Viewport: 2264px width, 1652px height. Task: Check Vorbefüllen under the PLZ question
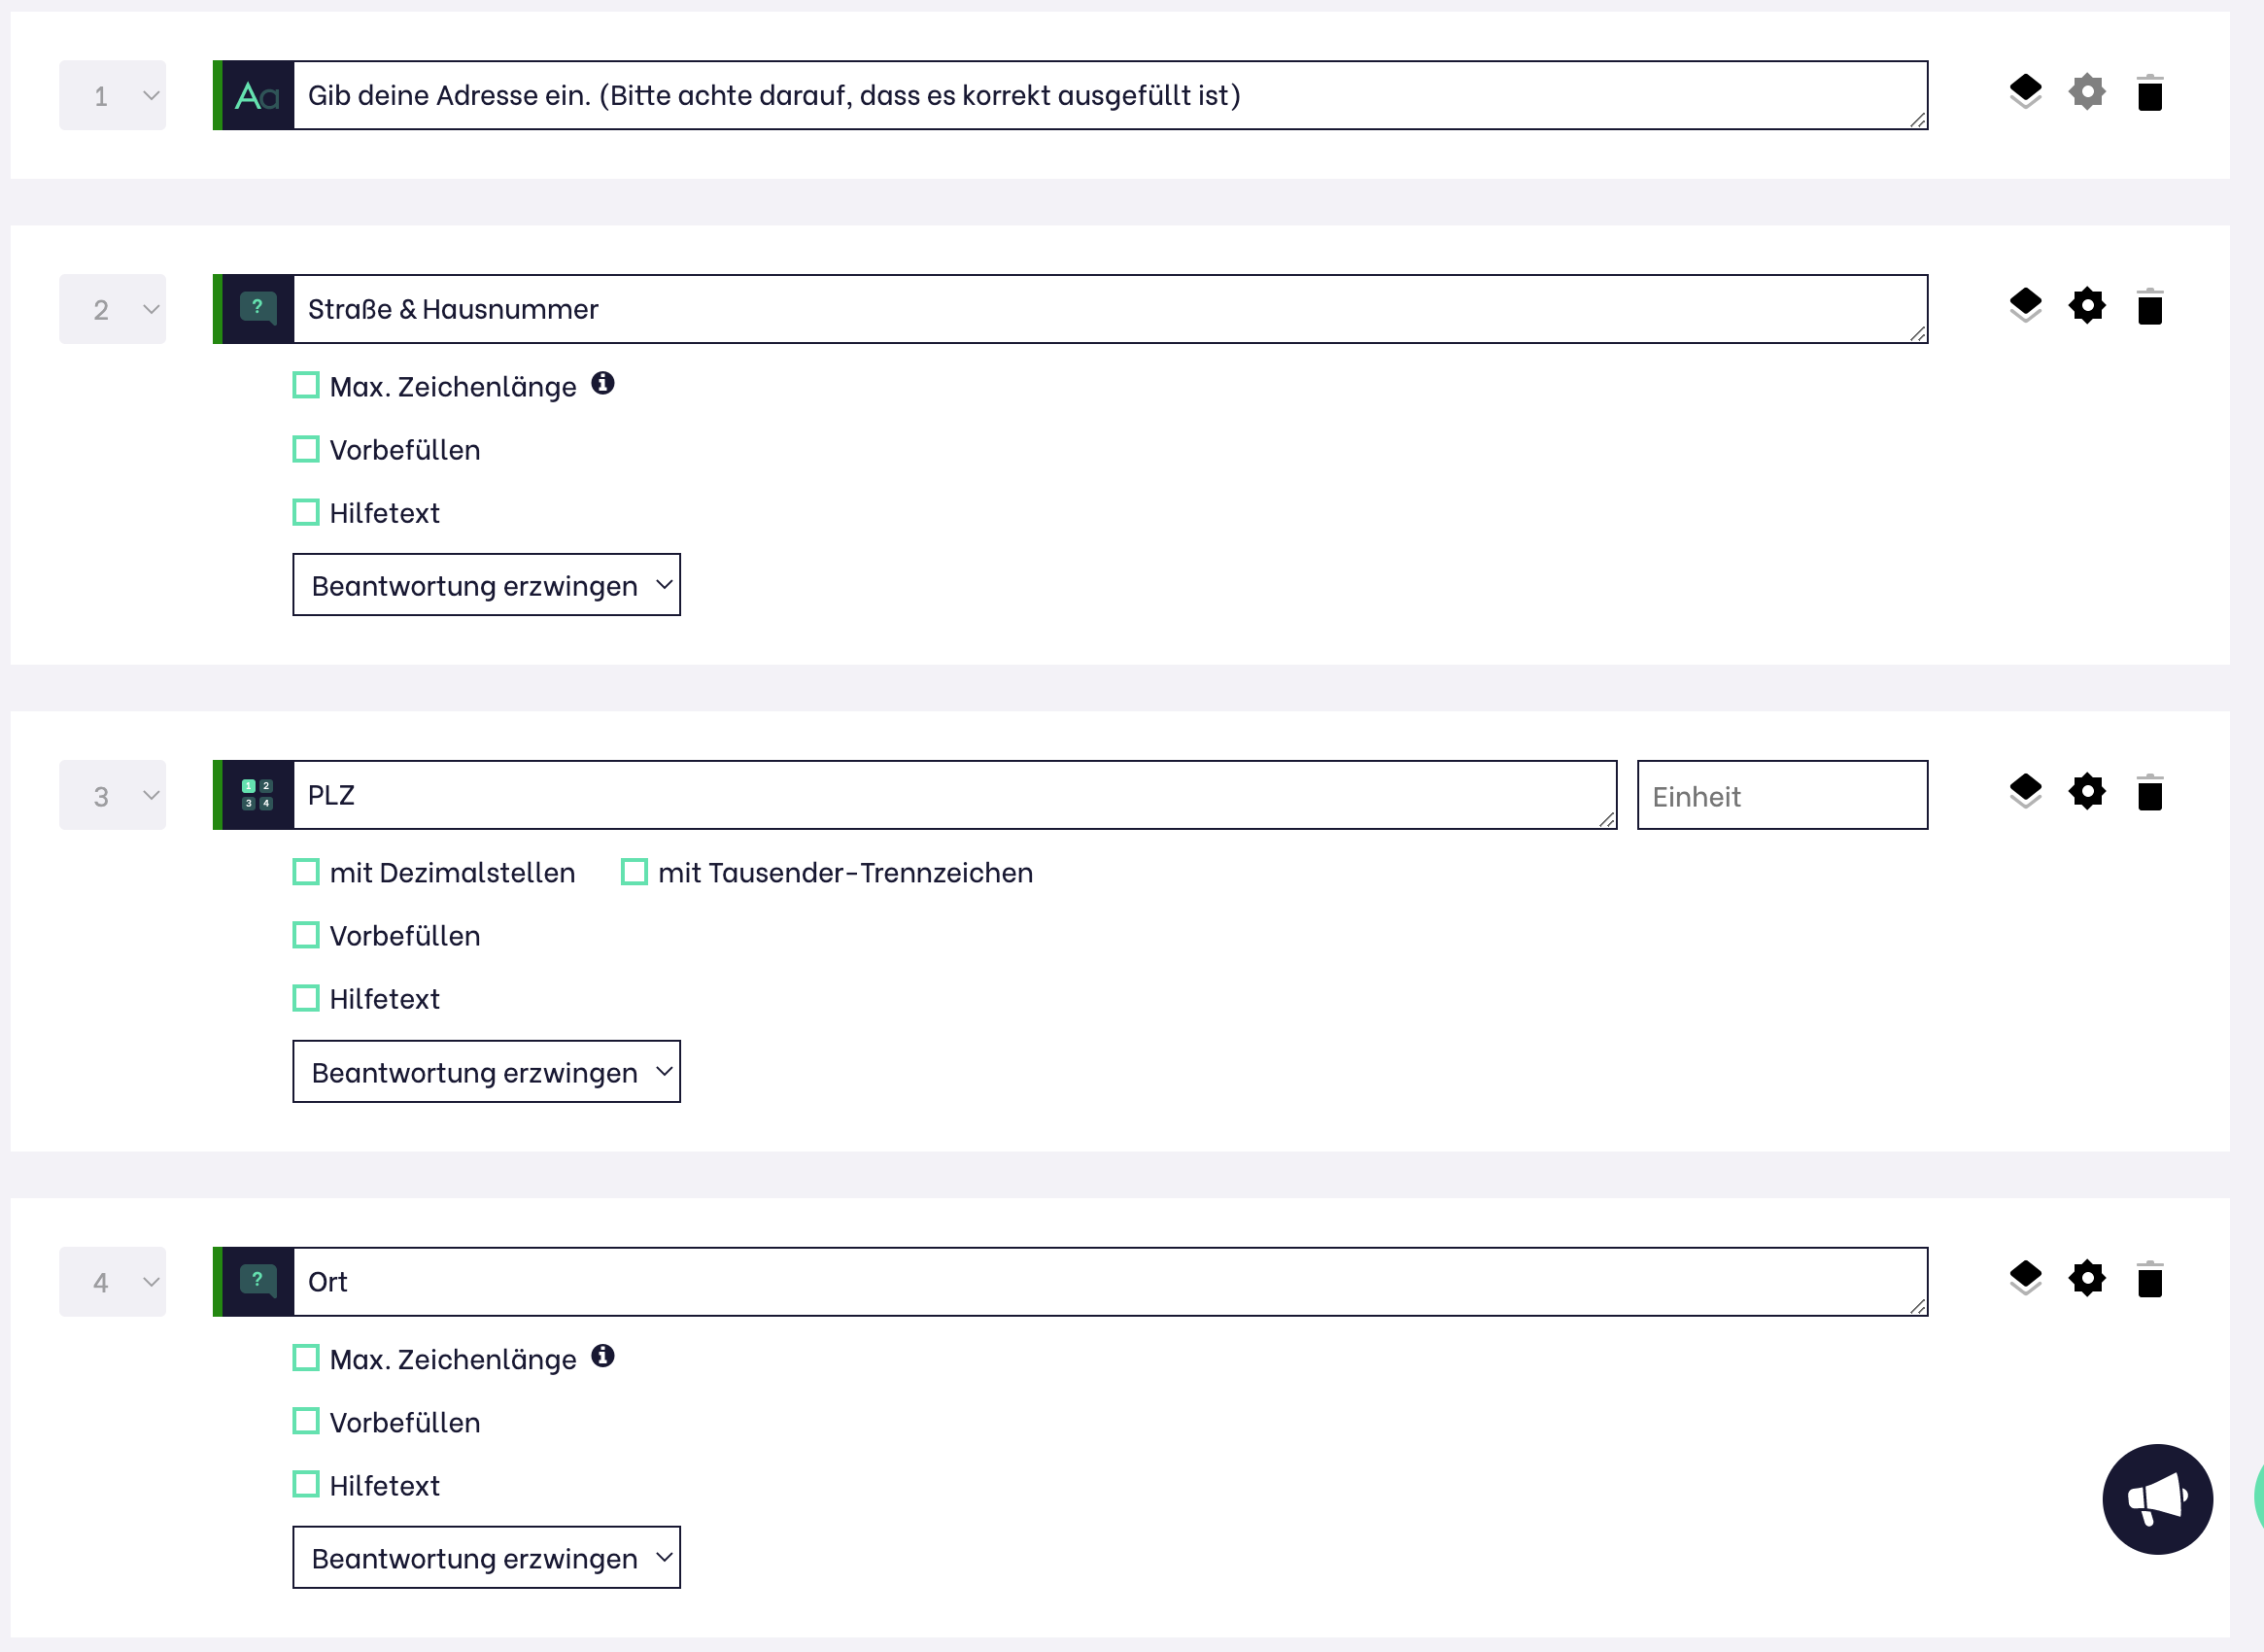pyautogui.click(x=306, y=935)
